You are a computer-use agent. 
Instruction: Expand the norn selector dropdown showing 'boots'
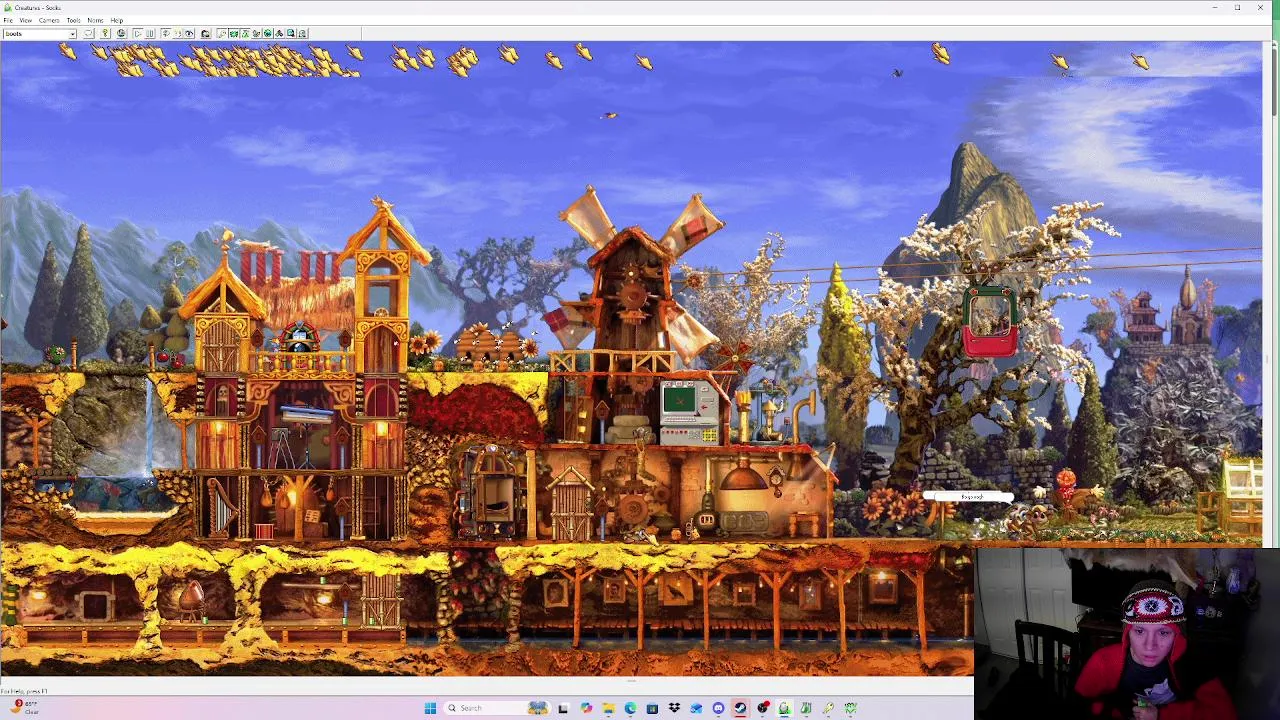tap(72, 34)
